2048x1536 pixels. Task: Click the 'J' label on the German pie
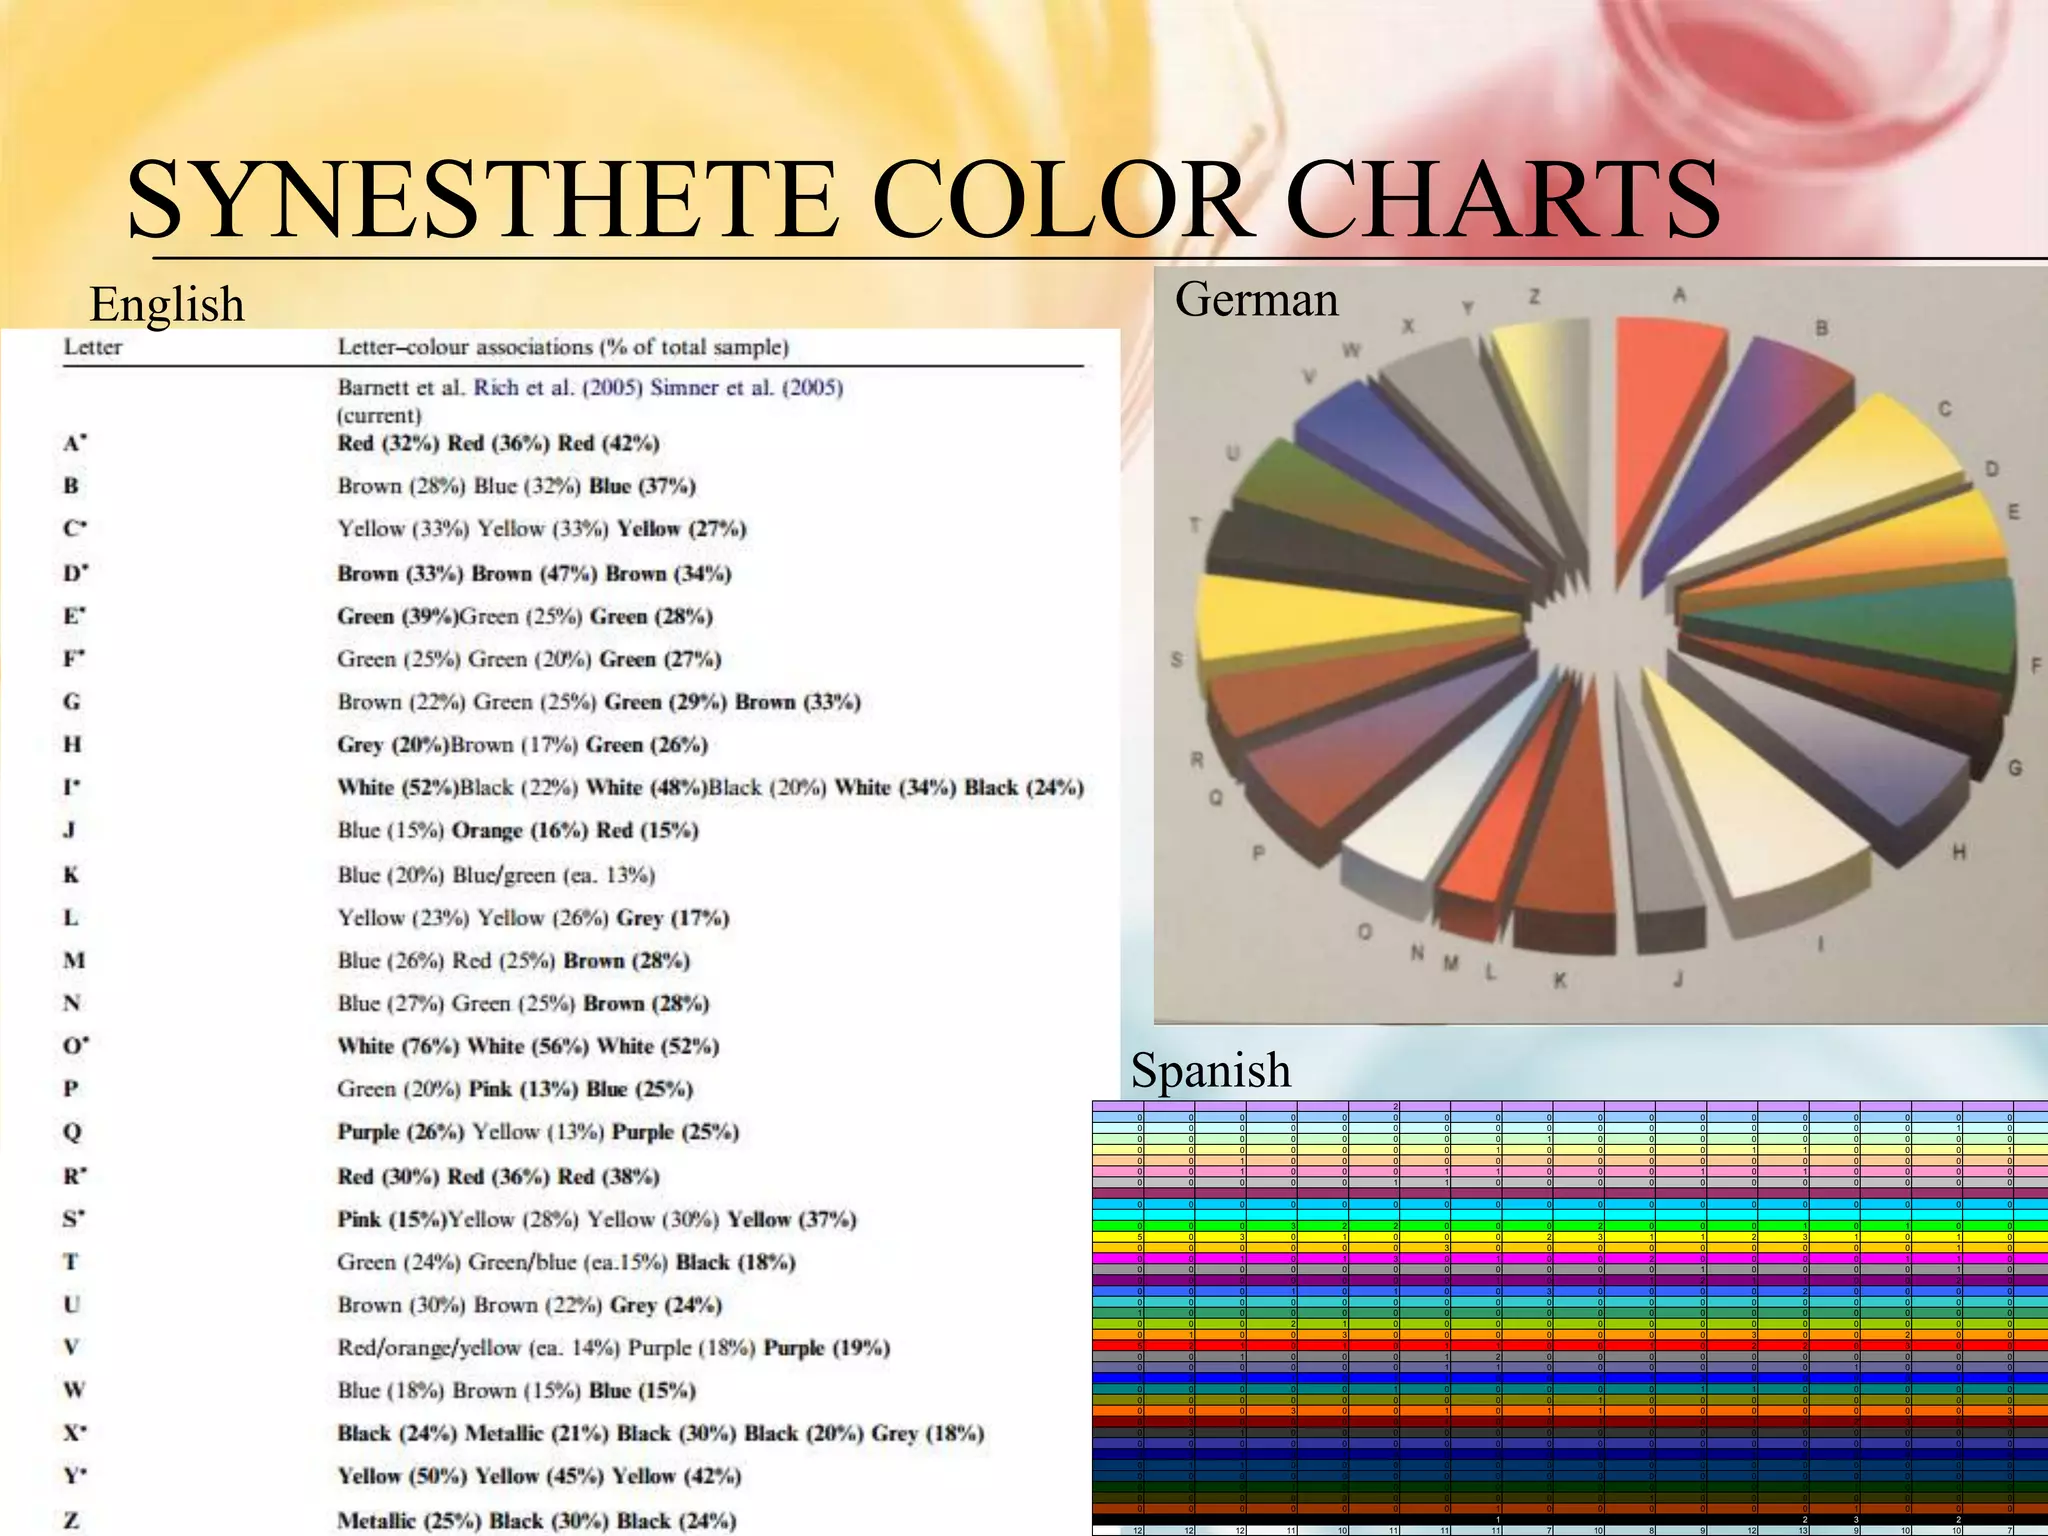click(x=1678, y=978)
